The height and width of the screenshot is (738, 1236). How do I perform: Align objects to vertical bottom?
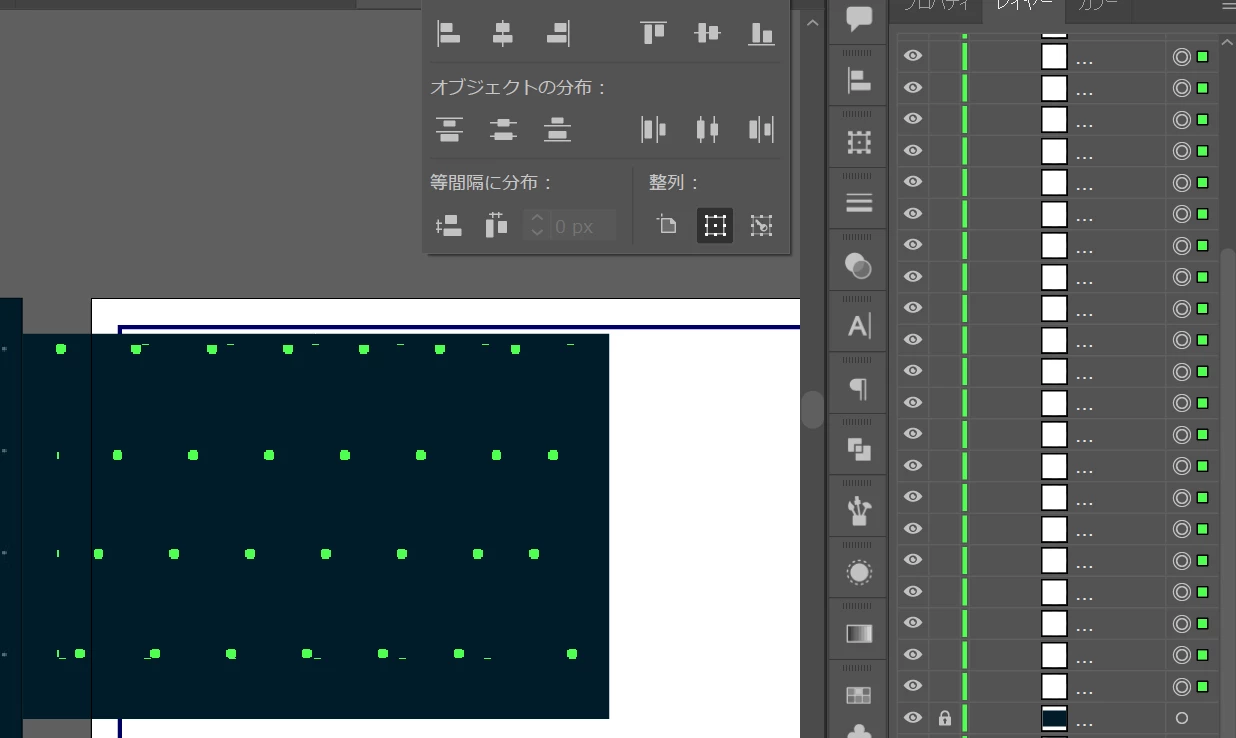(x=762, y=33)
